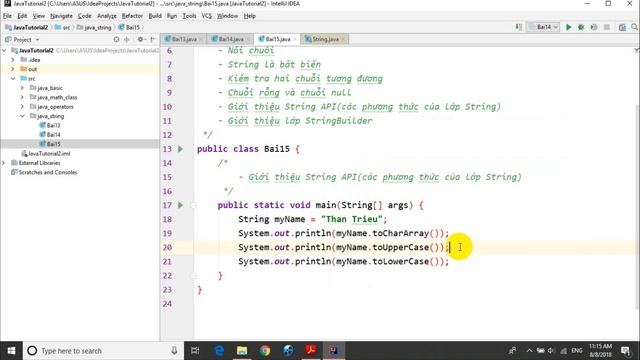Open the Analyze menu
Image resolution: width=640 pixels, height=360 pixels.
pos(107,16)
